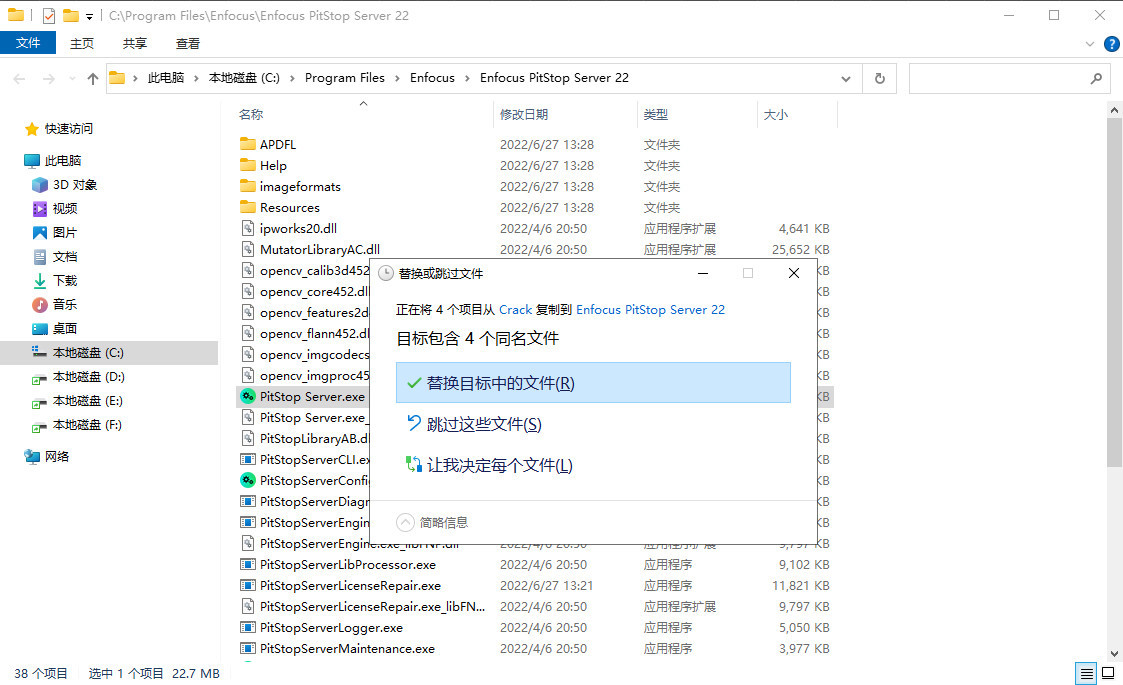Select the PitStopServerCLI.exe file icon
The width and height of the screenshot is (1123, 685).
(x=248, y=459)
